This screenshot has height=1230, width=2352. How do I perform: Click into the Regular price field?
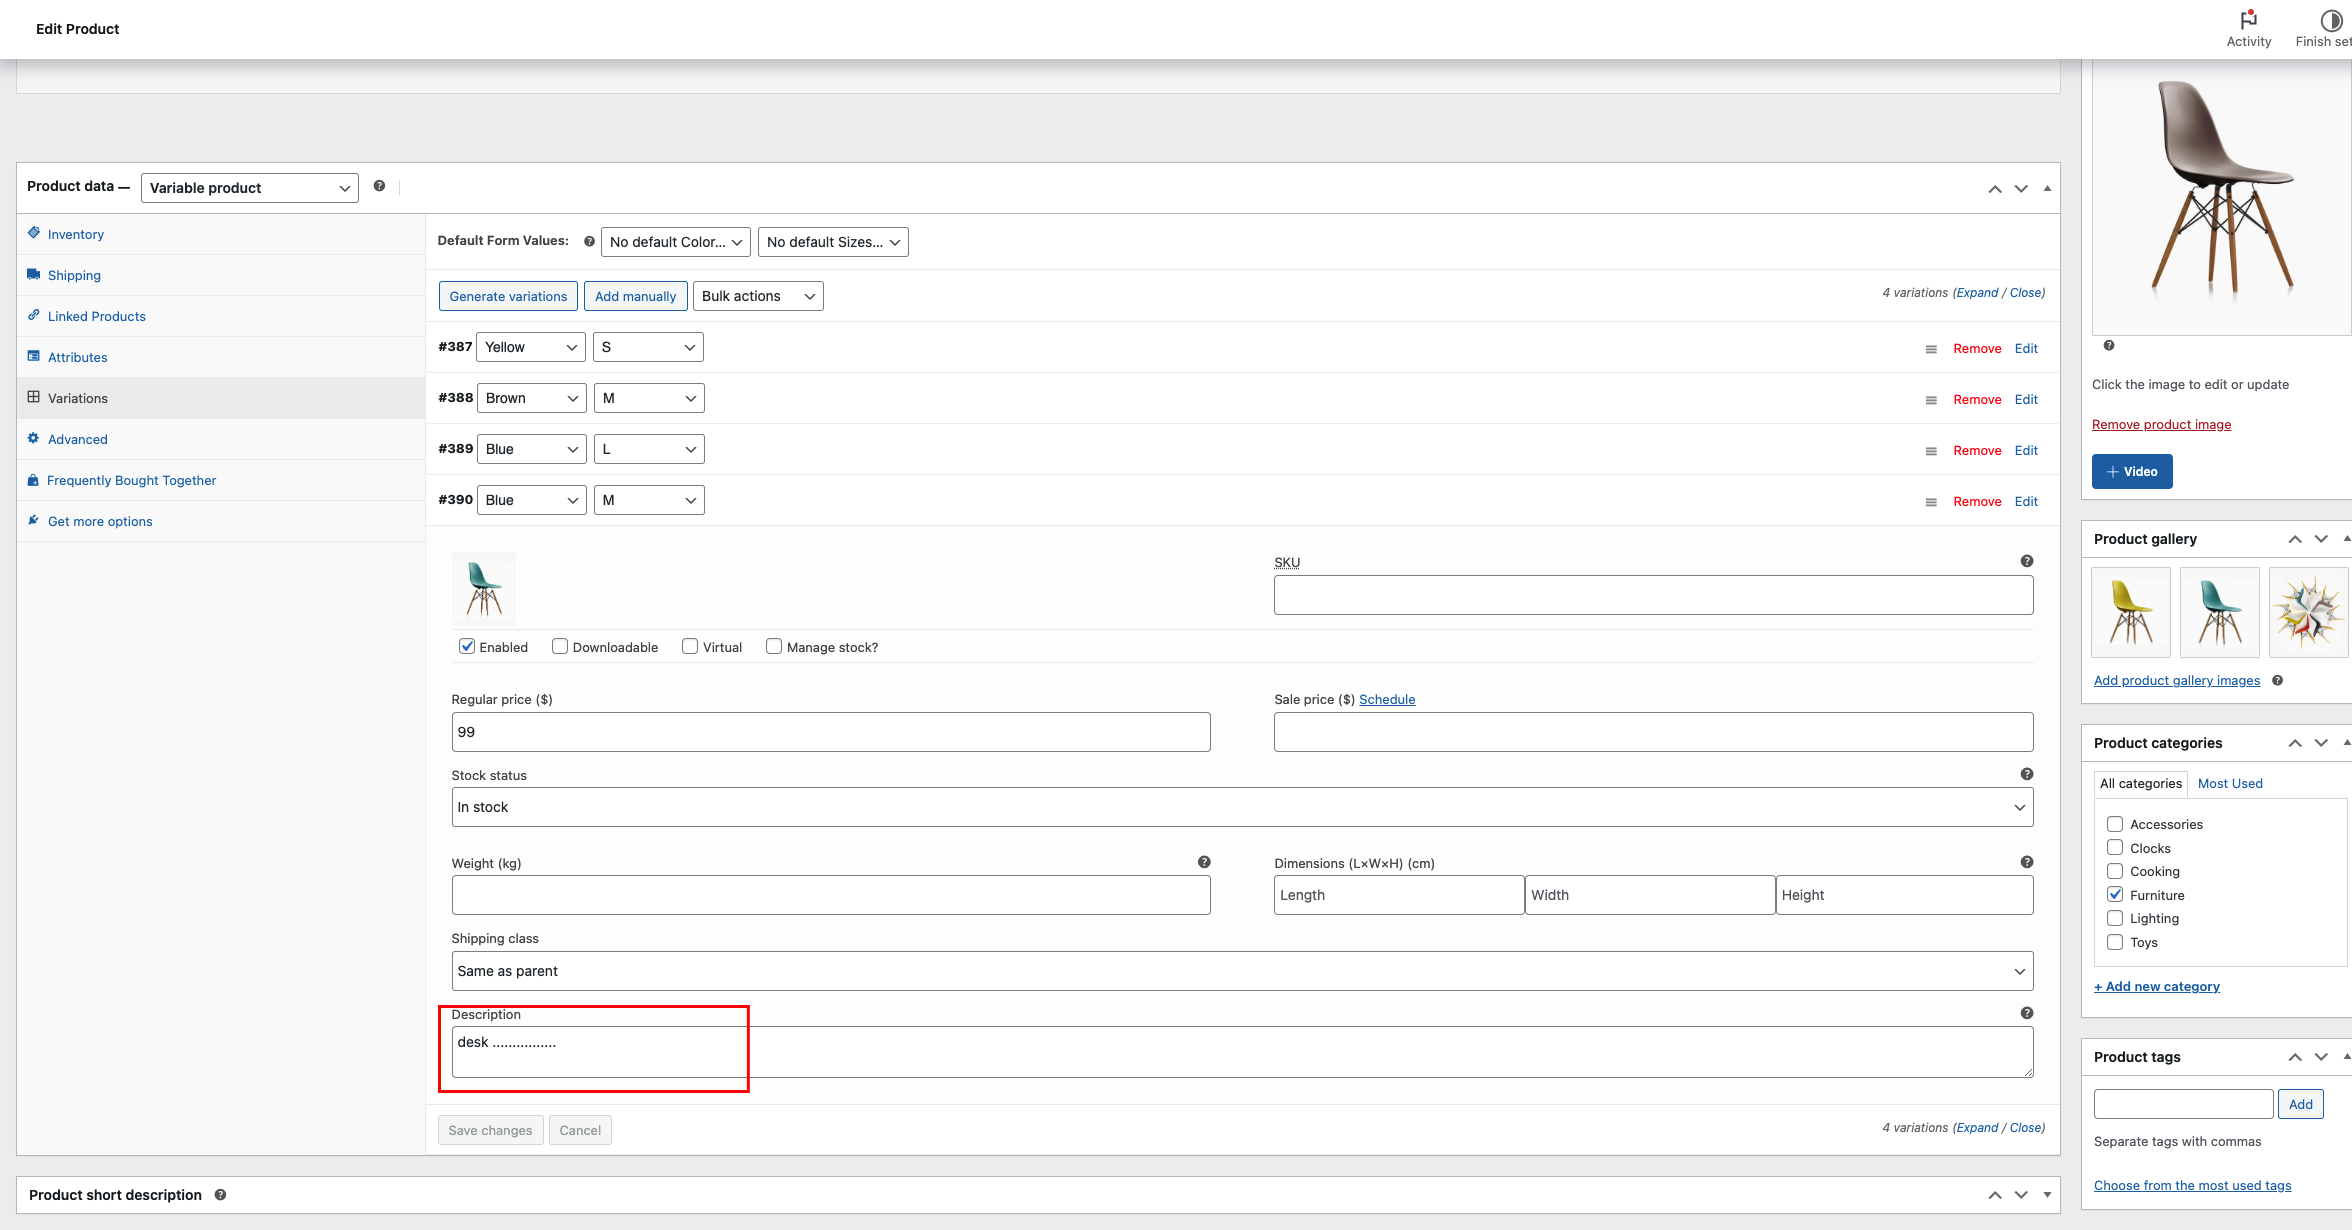pos(831,732)
